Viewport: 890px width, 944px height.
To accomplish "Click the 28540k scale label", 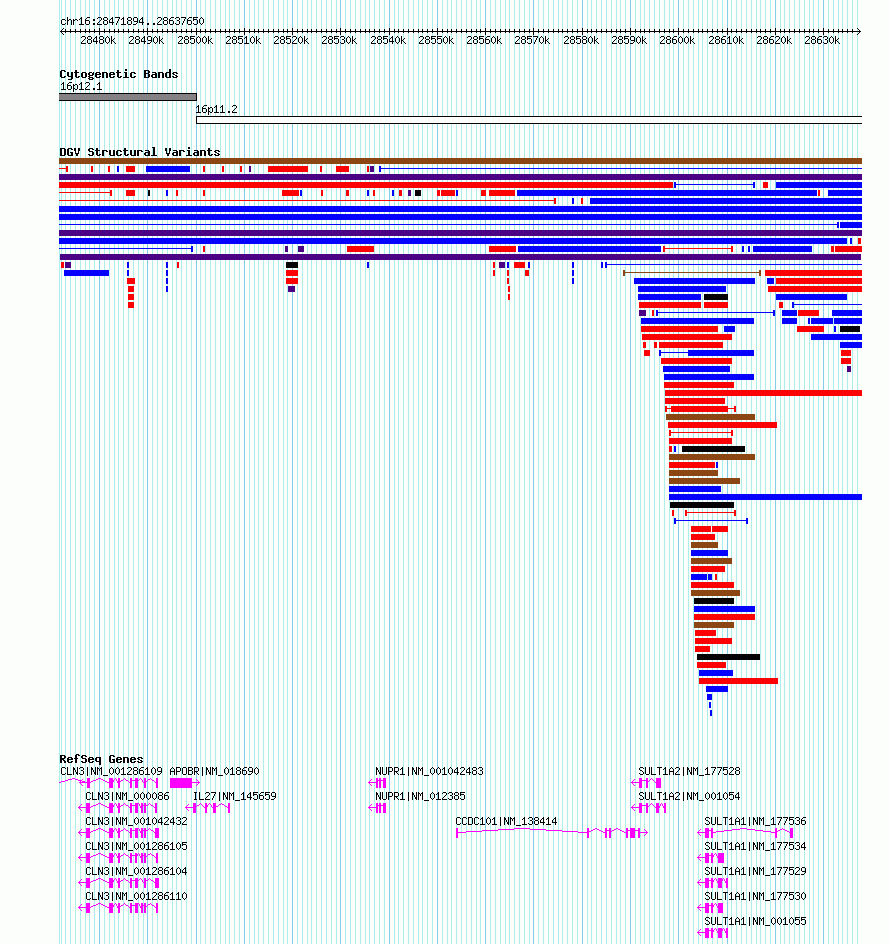I will (388, 40).
